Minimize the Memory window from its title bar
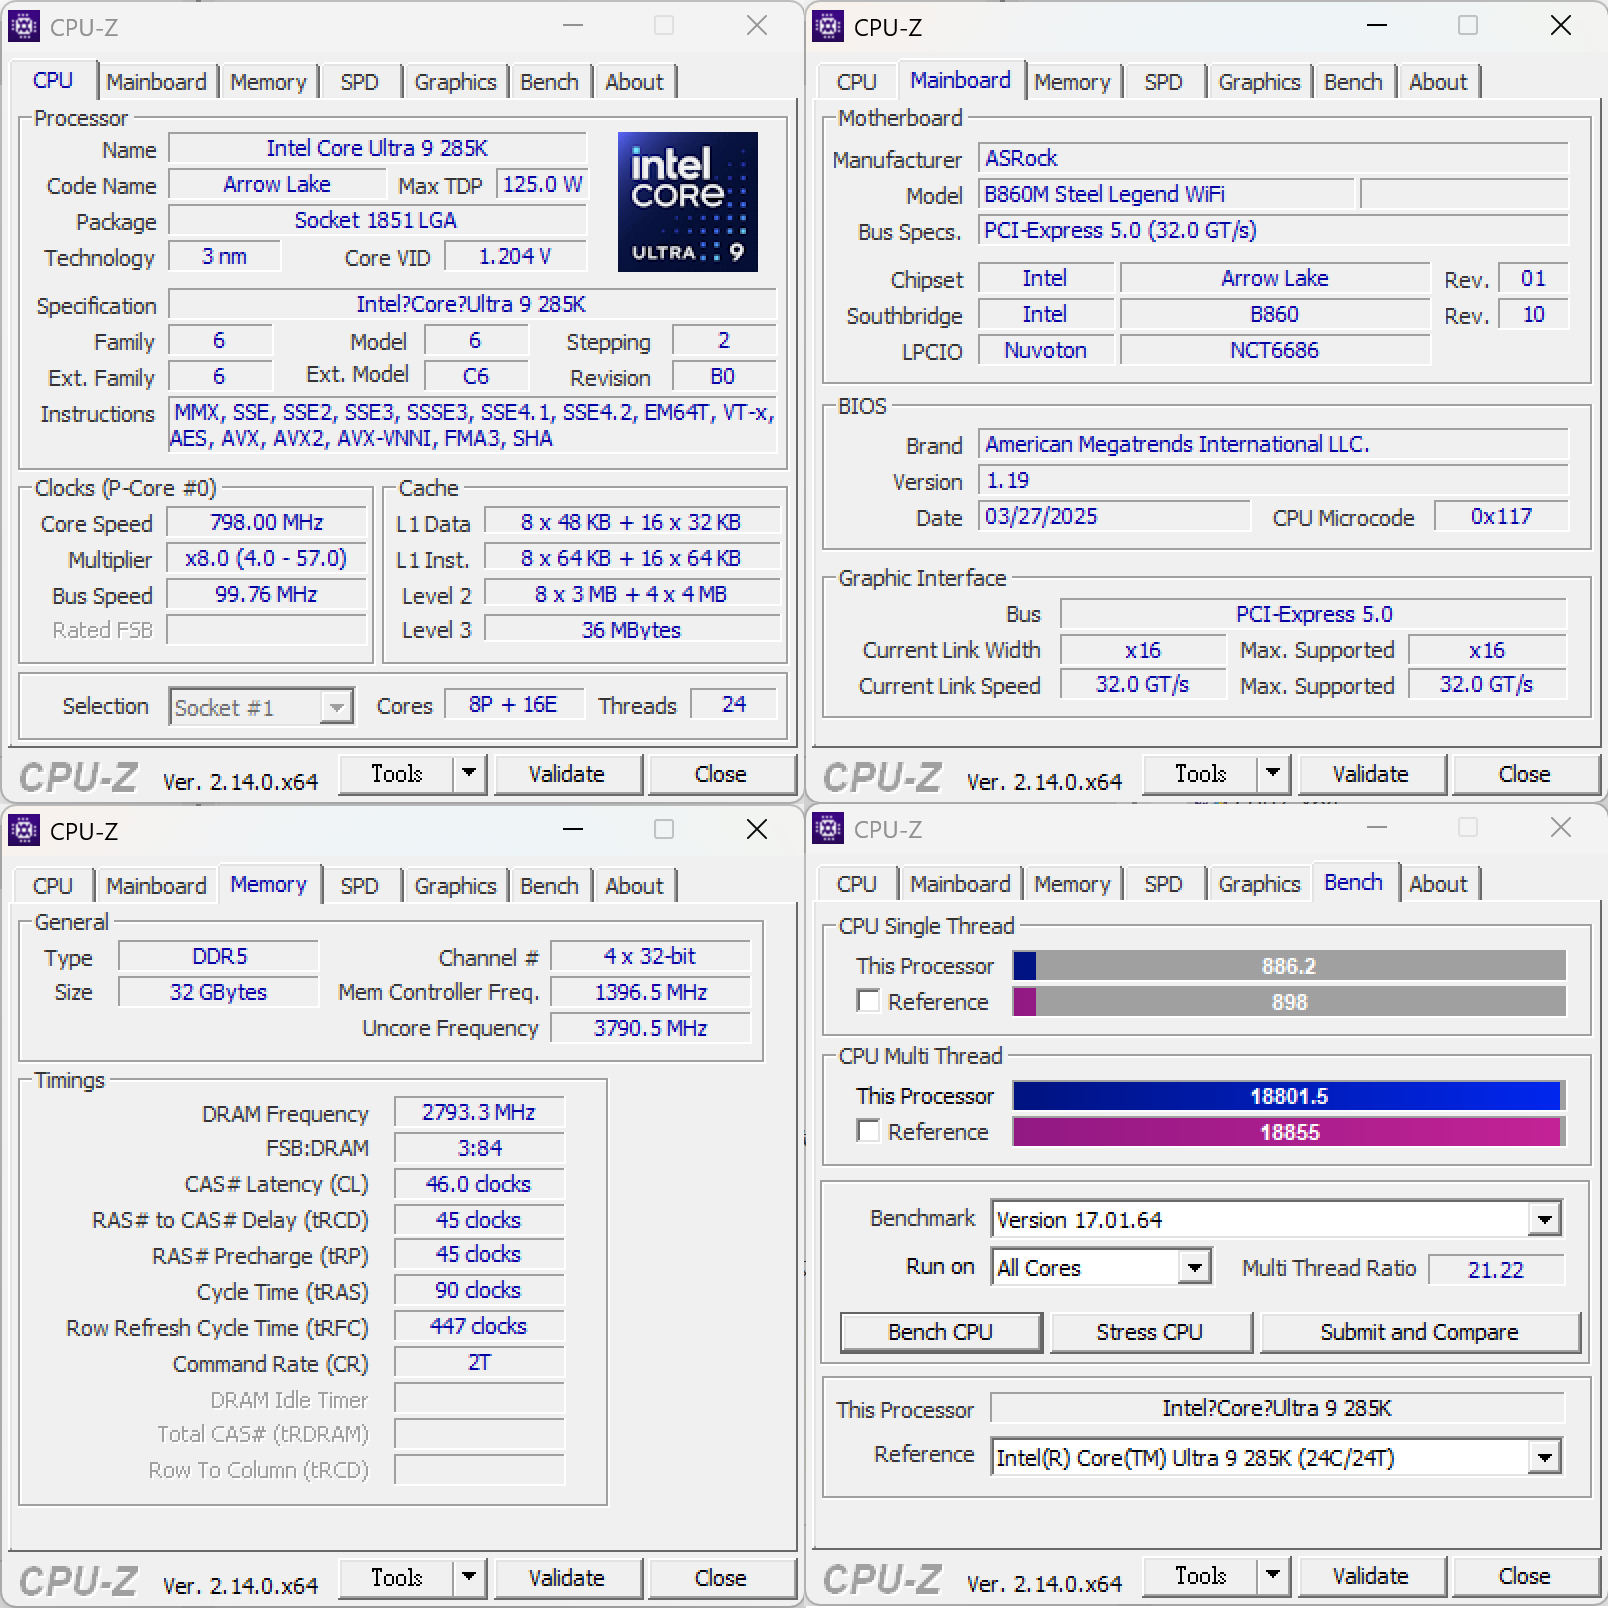Screen dimensions: 1608x1610 573,830
